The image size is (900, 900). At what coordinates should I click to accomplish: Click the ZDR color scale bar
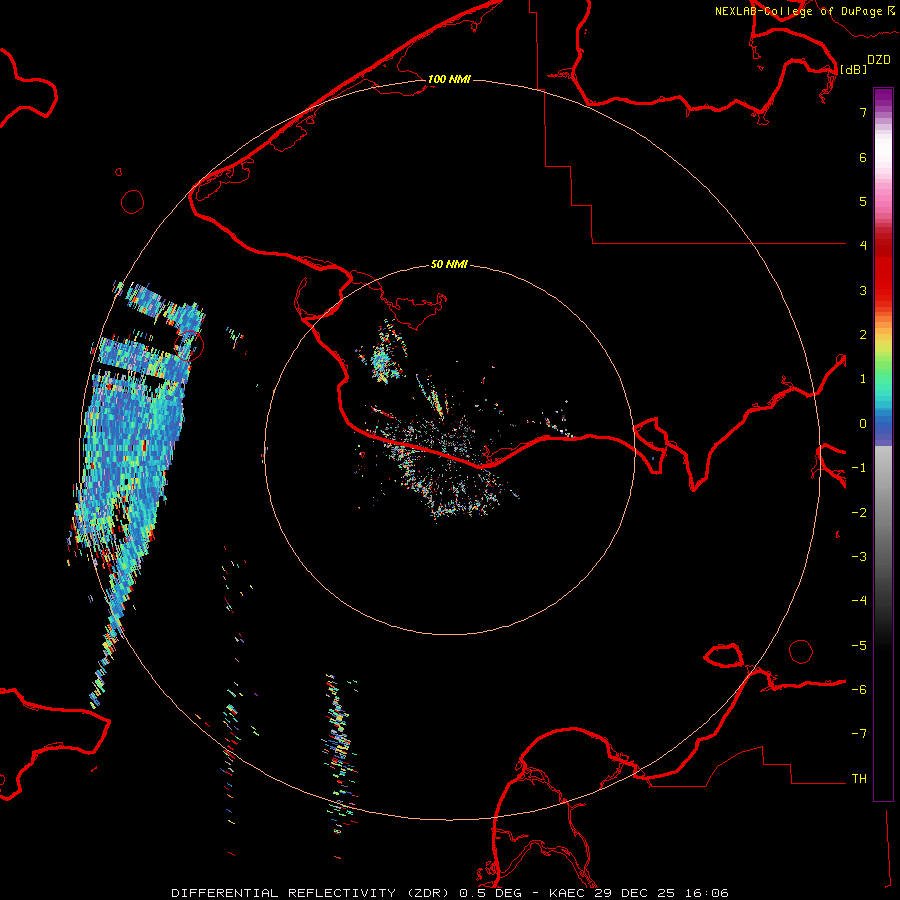883,444
